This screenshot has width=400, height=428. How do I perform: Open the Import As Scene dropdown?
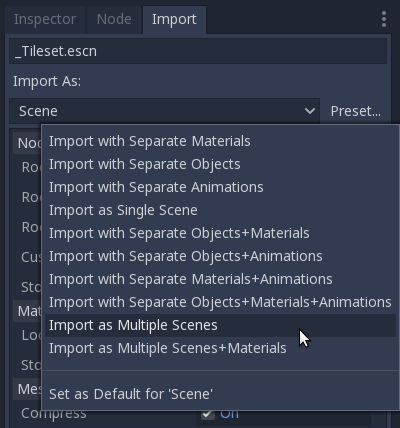tap(164, 111)
